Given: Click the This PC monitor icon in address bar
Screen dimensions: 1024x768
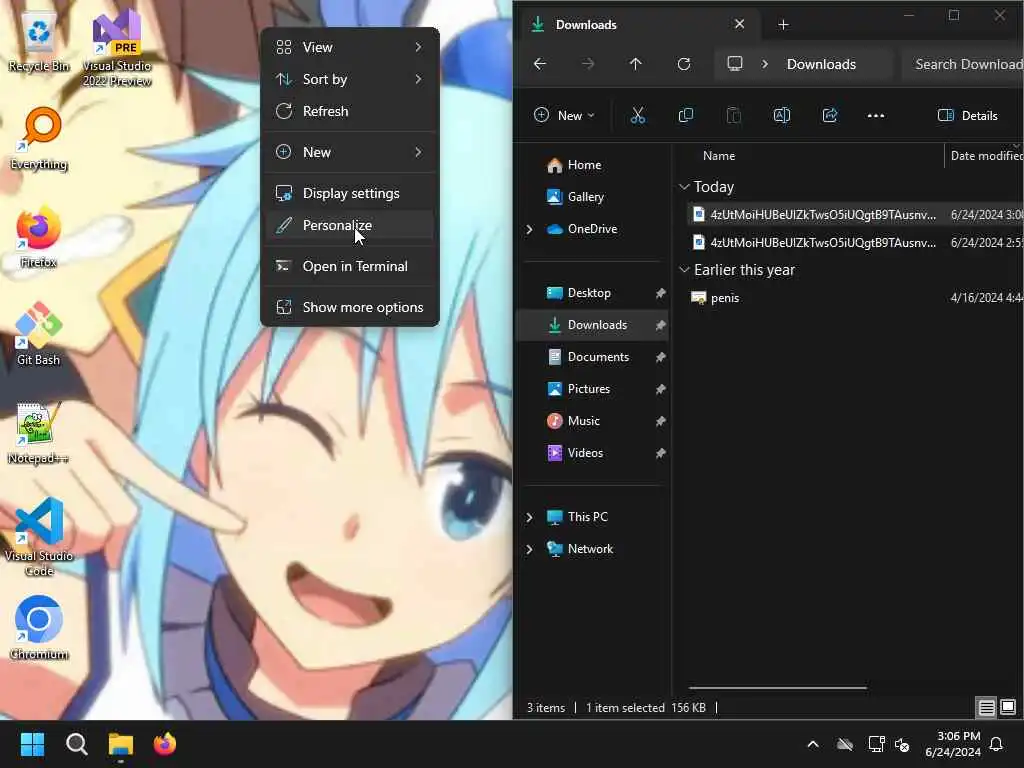Looking at the screenshot, I should (x=735, y=63).
